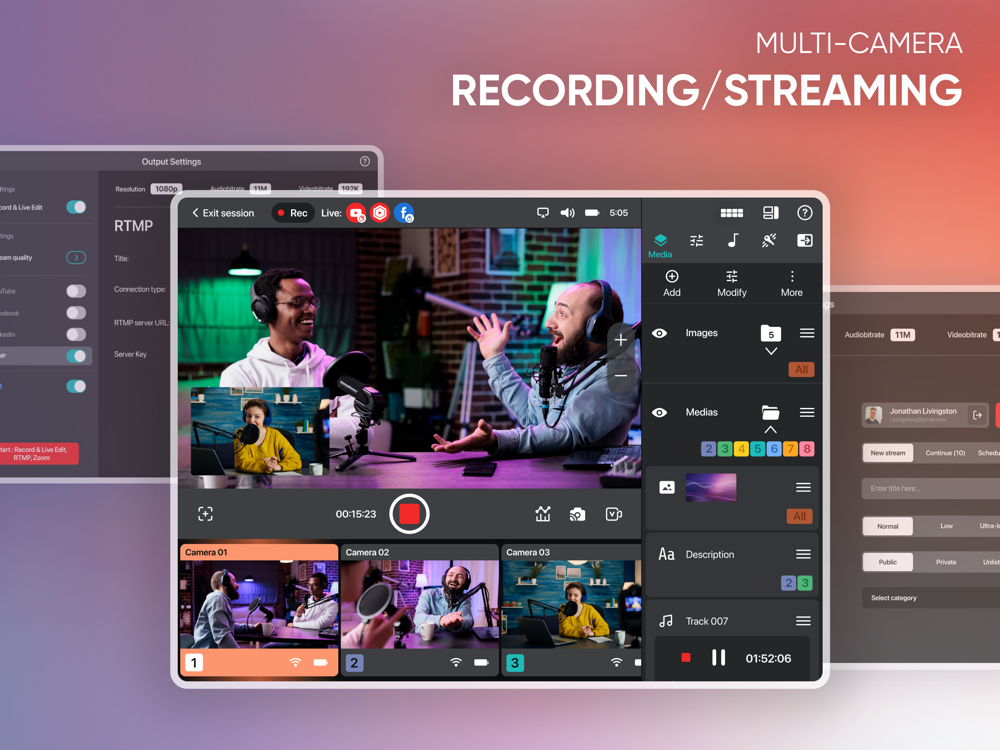Open YouTube live stream icon
This screenshot has height=750, width=1000.
[357, 213]
